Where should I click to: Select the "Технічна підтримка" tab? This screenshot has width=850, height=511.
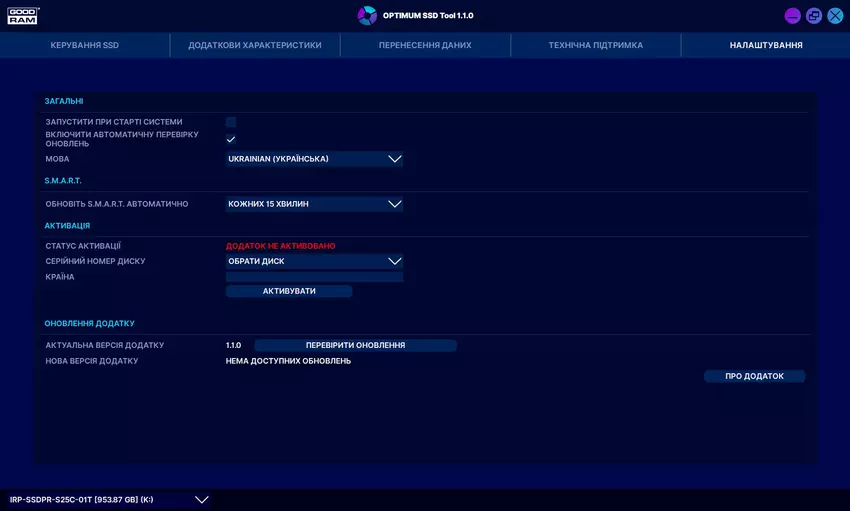pos(596,45)
